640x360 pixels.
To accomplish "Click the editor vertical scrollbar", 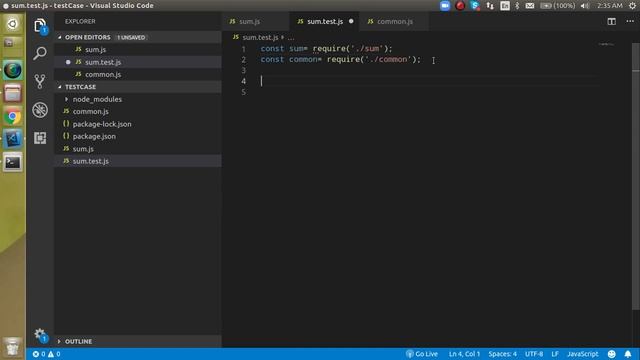I will [x=636, y=176].
